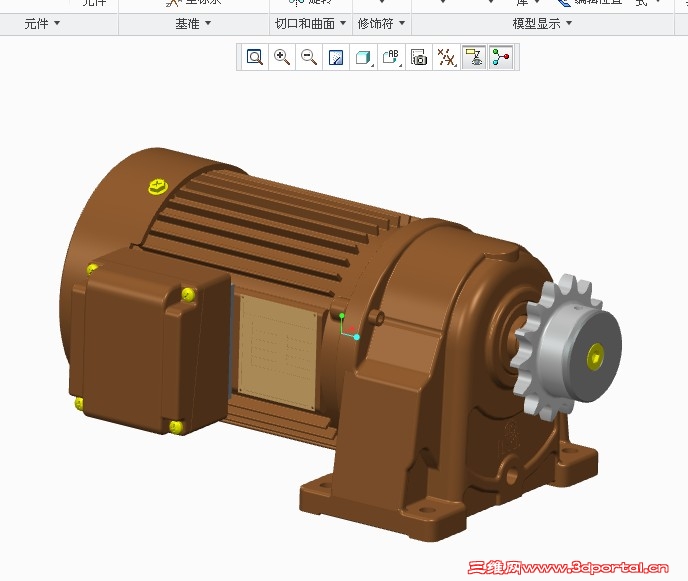
Task: Select the coordinate system marker on the model
Action: point(349,327)
